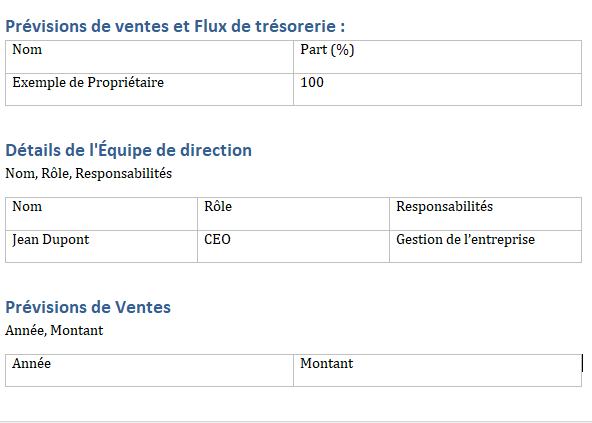Viewport: 592px width, 423px height.
Task: Click the Gestion de l'entreprise cell
Action: [486, 246]
